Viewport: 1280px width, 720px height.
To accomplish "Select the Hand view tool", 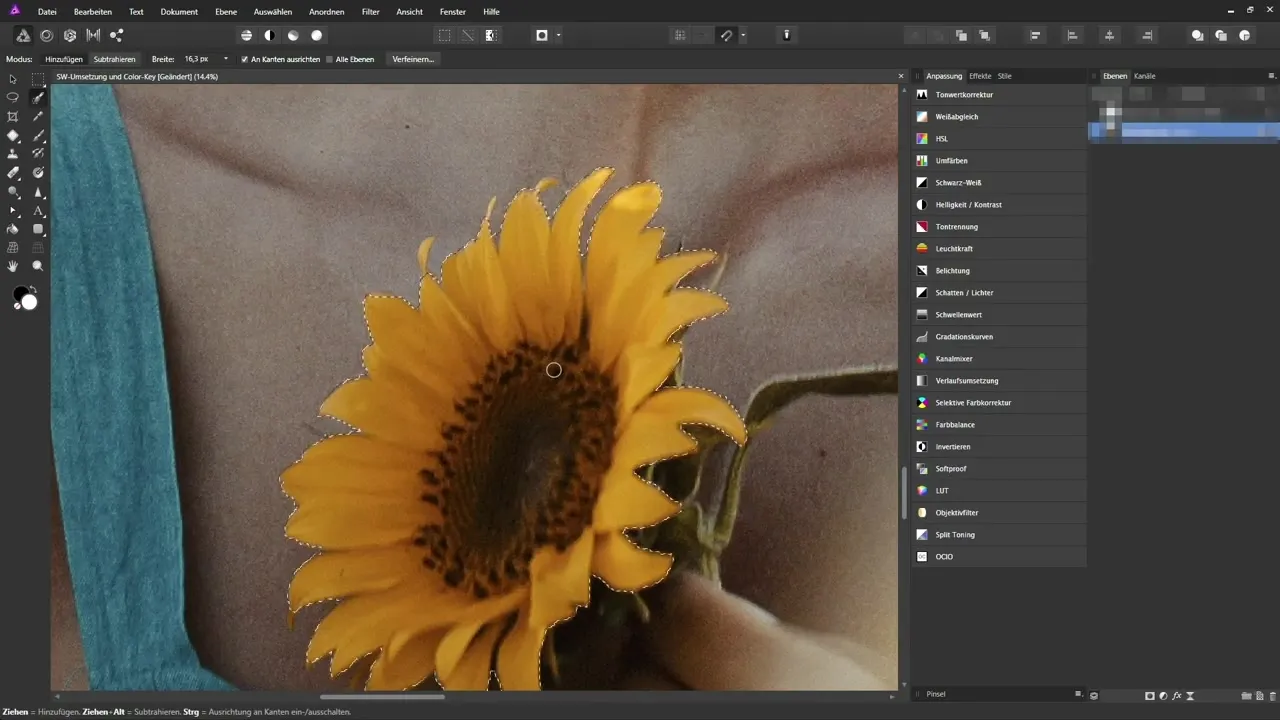I will (13, 266).
